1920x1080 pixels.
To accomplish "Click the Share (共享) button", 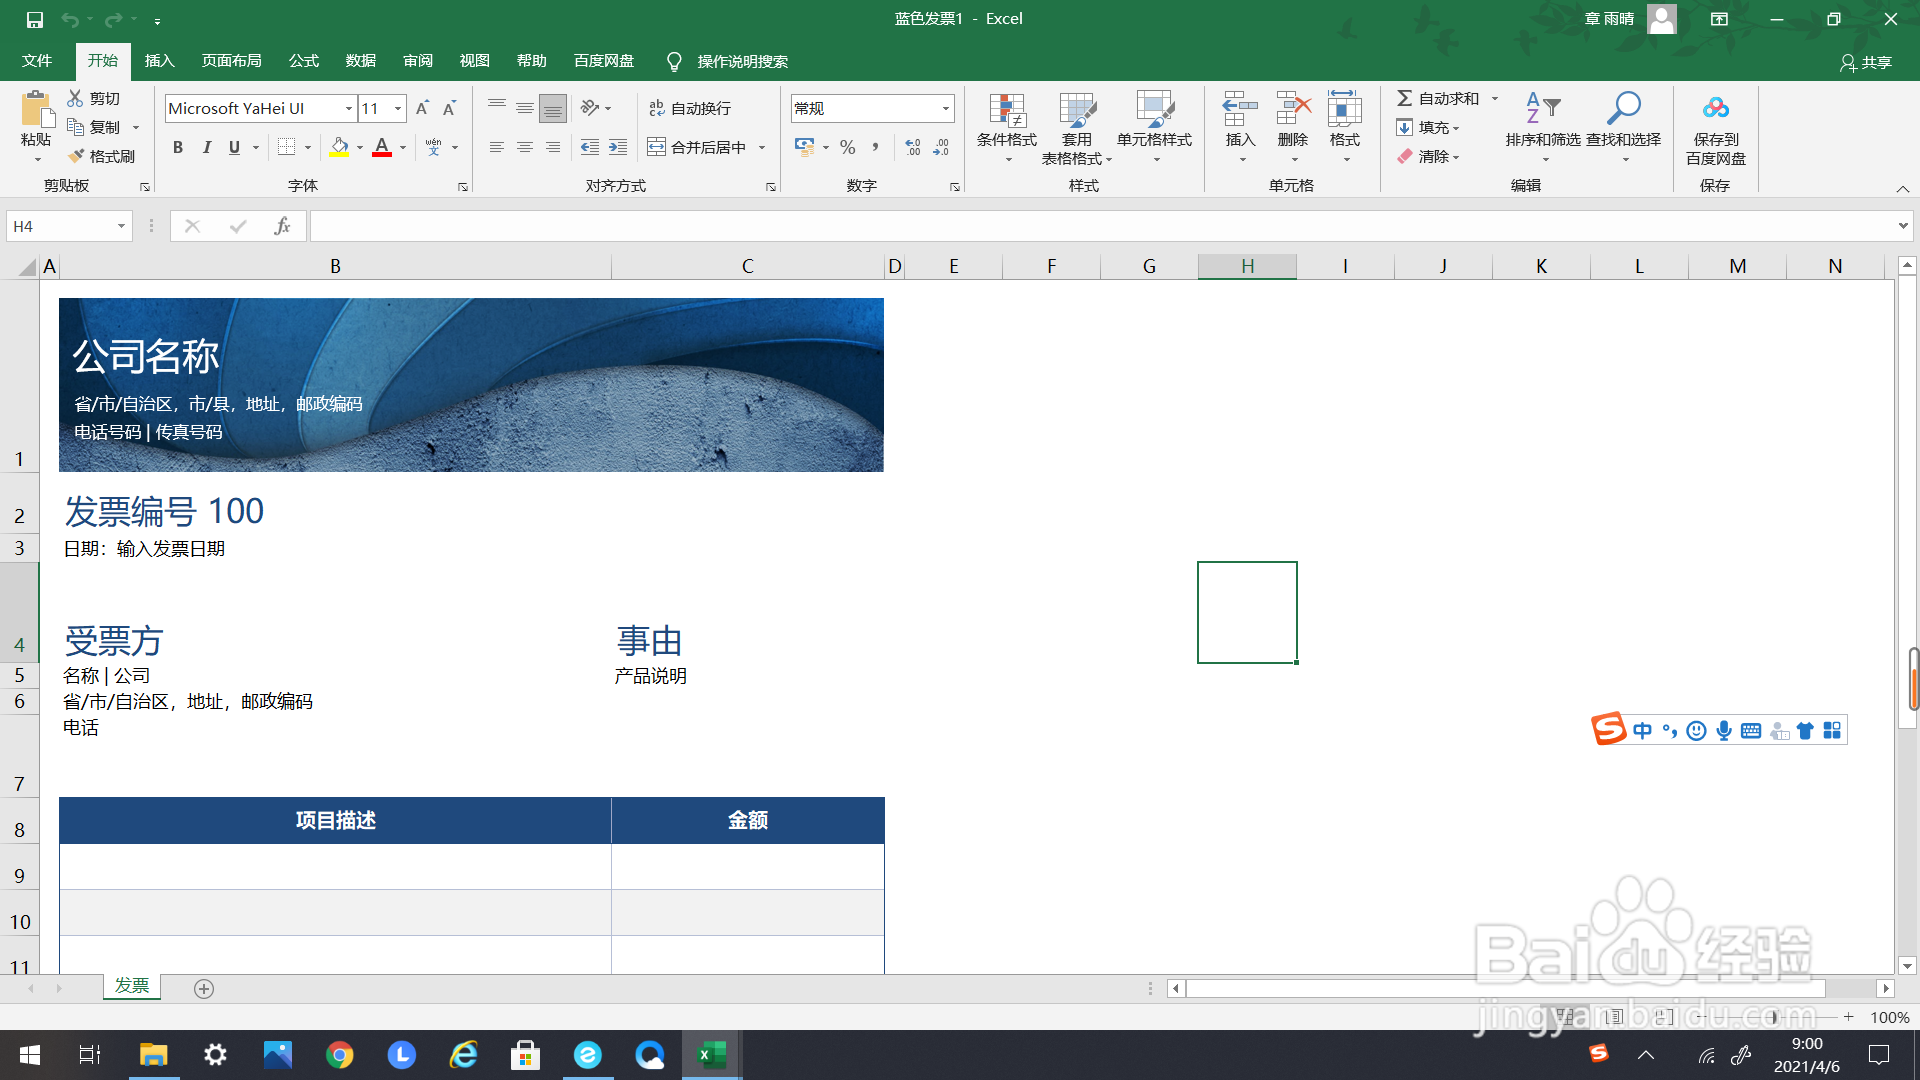I will point(1866,62).
